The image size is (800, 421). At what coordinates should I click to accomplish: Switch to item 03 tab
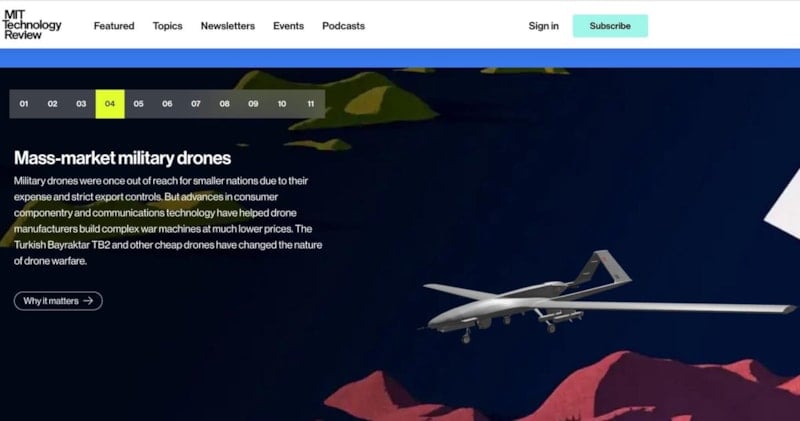81,104
